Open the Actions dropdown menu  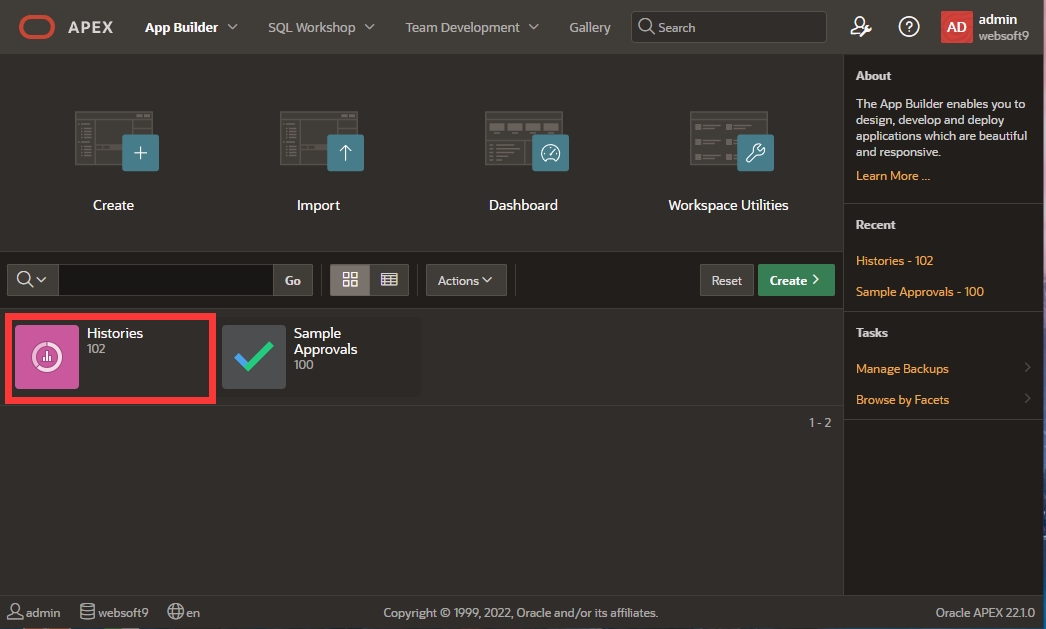(466, 280)
